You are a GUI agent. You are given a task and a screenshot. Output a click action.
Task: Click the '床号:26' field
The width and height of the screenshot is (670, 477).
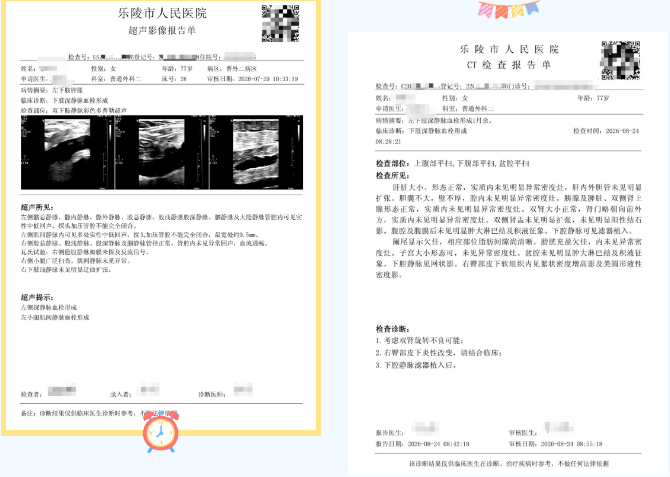point(174,79)
